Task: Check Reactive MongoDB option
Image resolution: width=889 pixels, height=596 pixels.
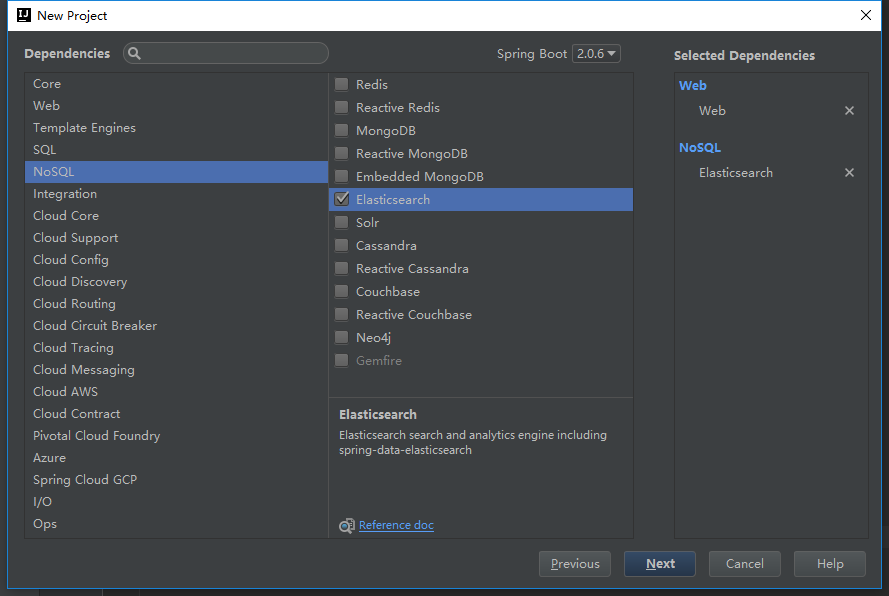Action: [x=341, y=153]
